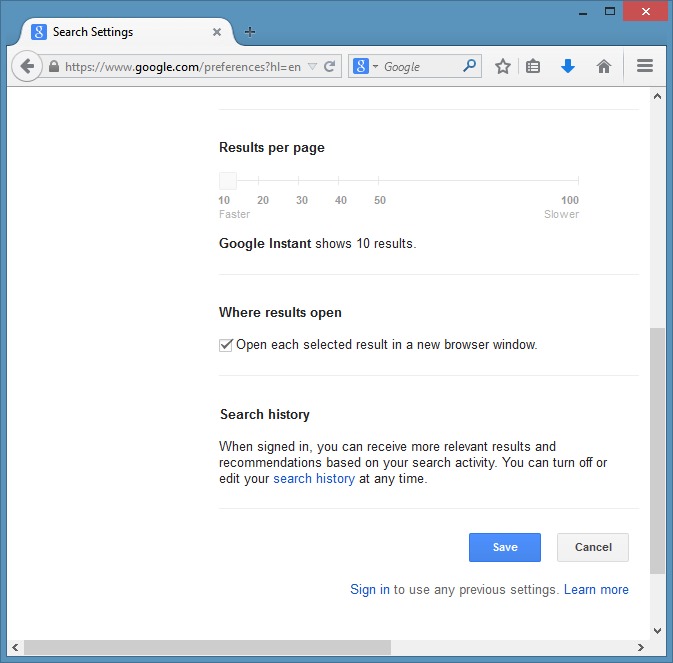The width and height of the screenshot is (673, 663).
Task: Go to home page icon
Action: tap(603, 67)
